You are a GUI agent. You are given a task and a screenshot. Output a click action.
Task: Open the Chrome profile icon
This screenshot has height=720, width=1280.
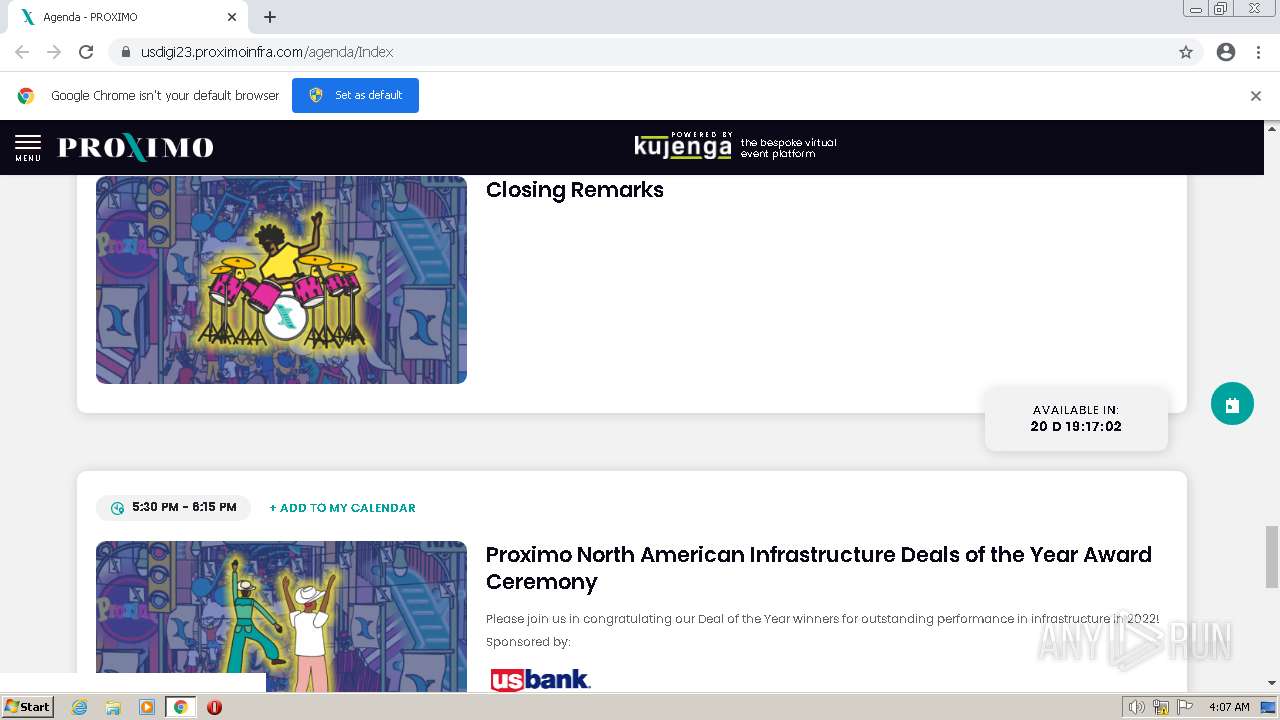pos(1226,52)
